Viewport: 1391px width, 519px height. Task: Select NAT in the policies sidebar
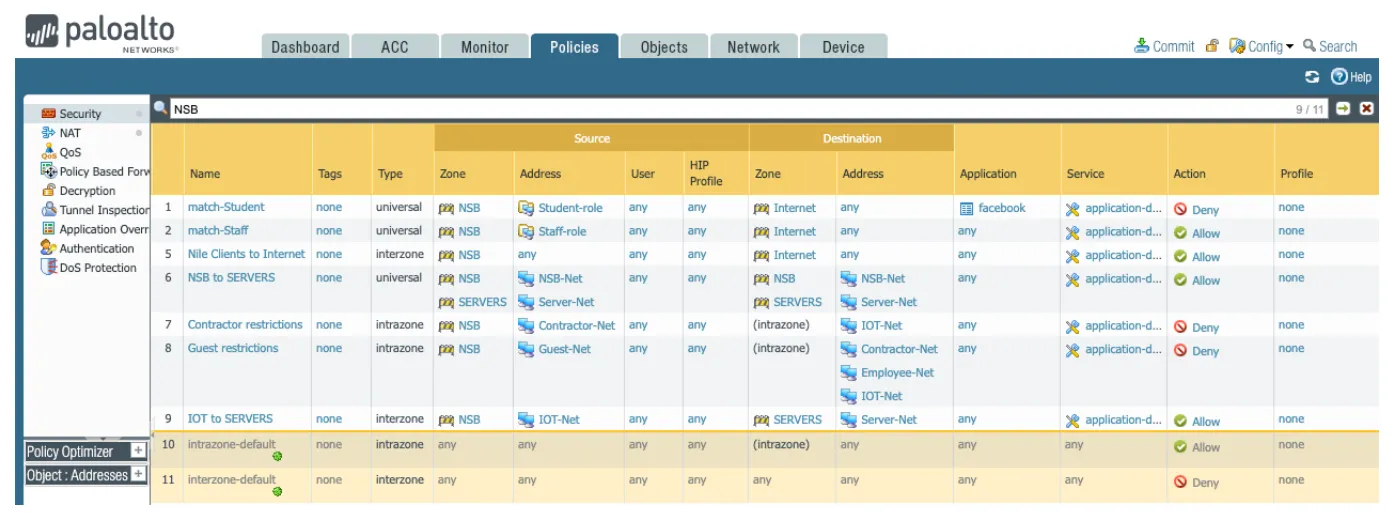(70, 133)
